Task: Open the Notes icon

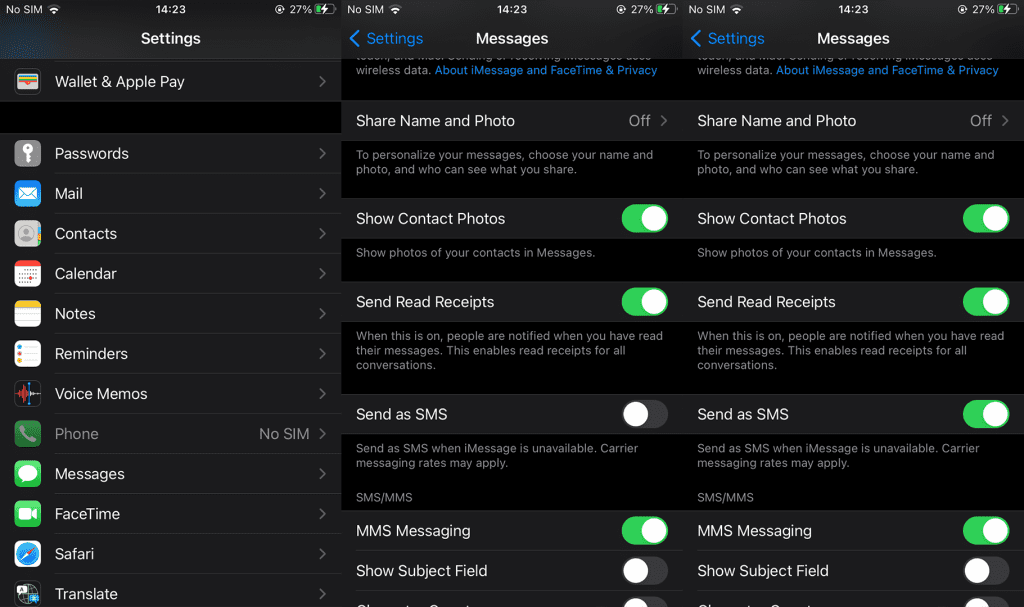Action: 30,313
